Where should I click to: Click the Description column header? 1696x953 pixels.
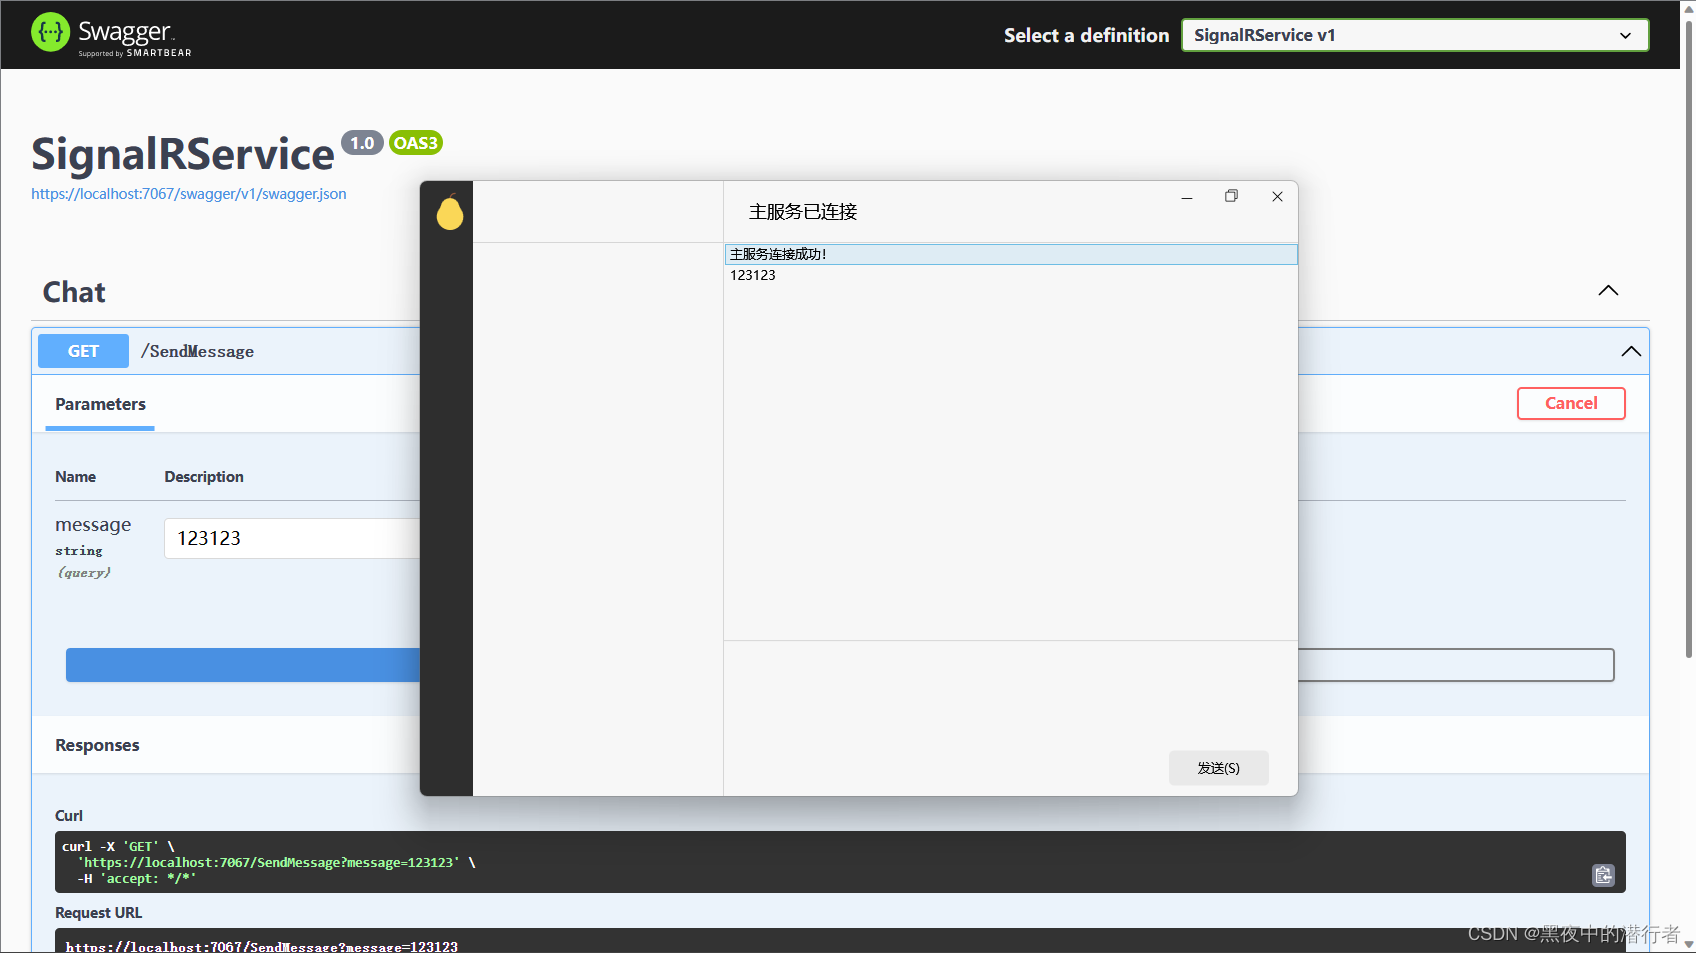[x=204, y=477]
